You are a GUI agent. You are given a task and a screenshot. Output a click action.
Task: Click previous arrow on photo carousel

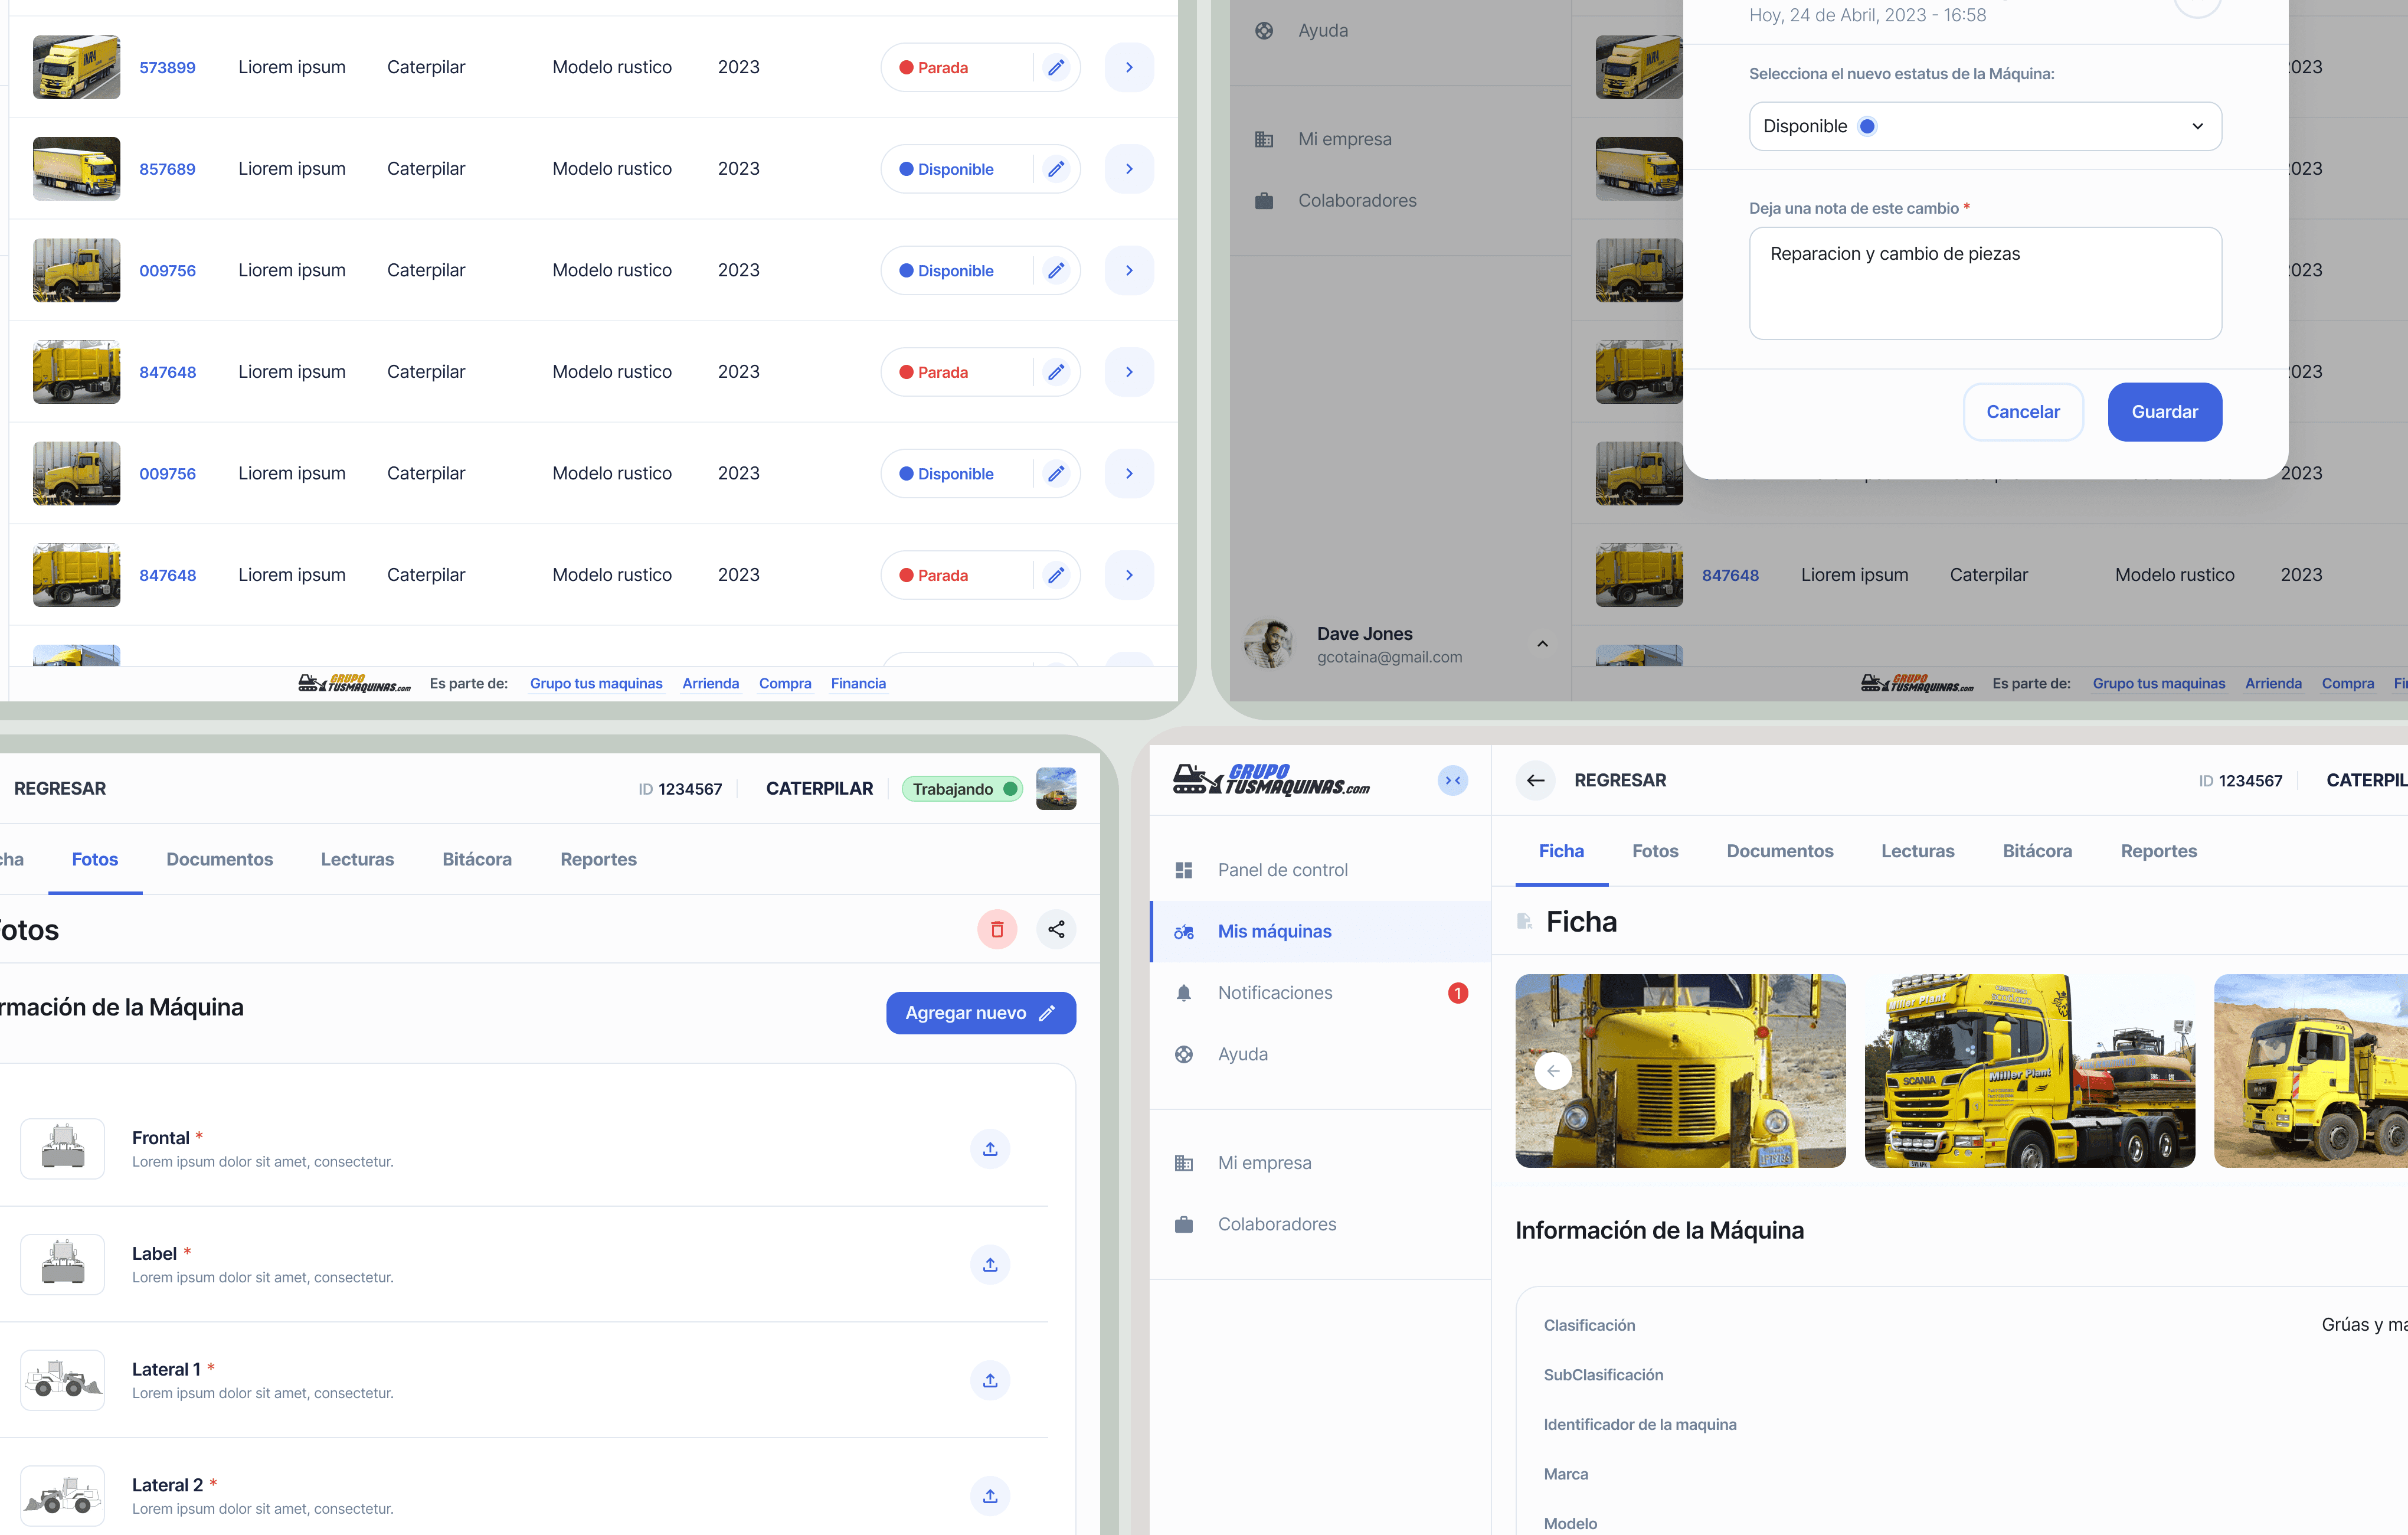tap(1553, 1070)
